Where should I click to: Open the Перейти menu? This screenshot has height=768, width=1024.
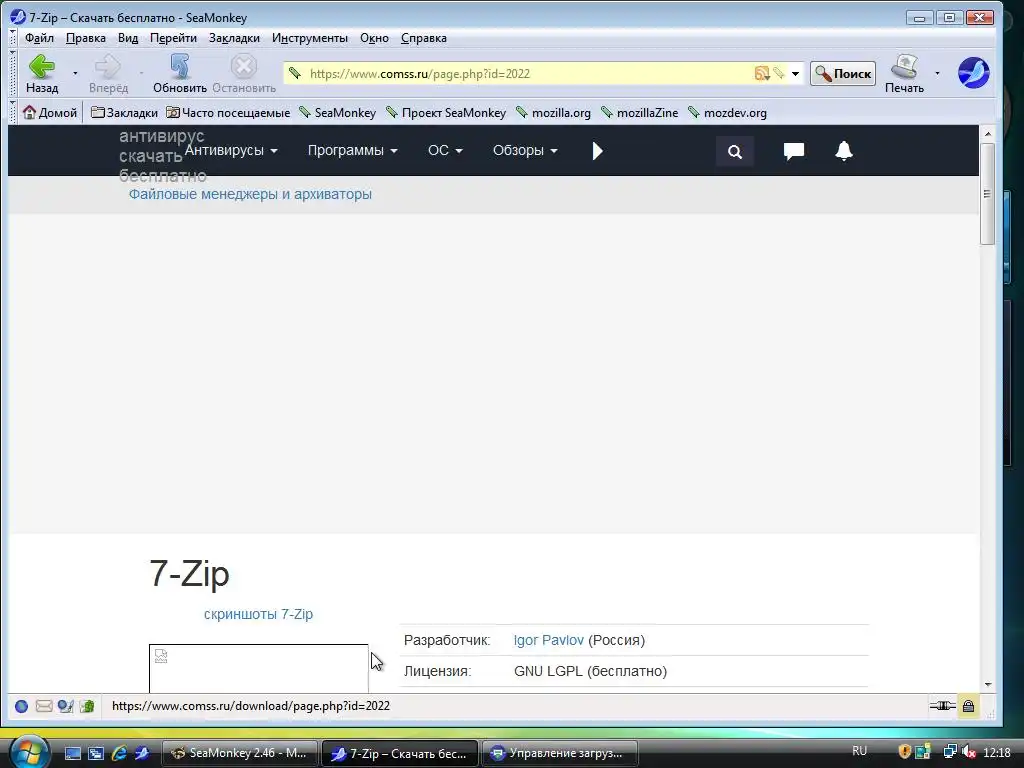coord(173,38)
